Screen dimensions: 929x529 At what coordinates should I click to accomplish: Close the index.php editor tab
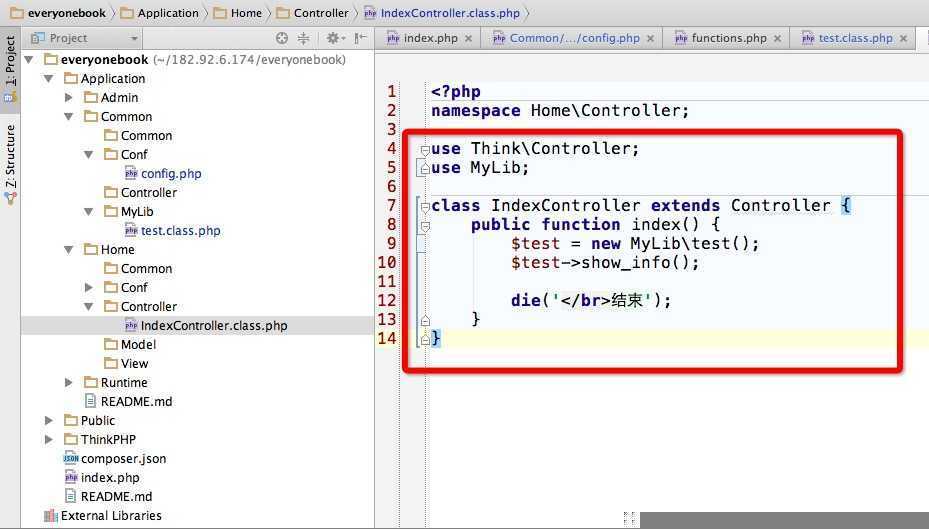point(469,39)
